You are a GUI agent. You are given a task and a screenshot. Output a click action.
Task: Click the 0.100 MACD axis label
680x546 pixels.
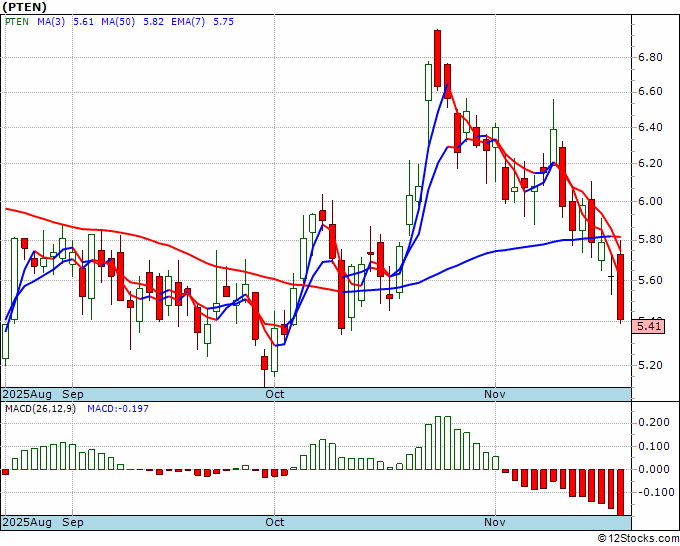tap(654, 446)
